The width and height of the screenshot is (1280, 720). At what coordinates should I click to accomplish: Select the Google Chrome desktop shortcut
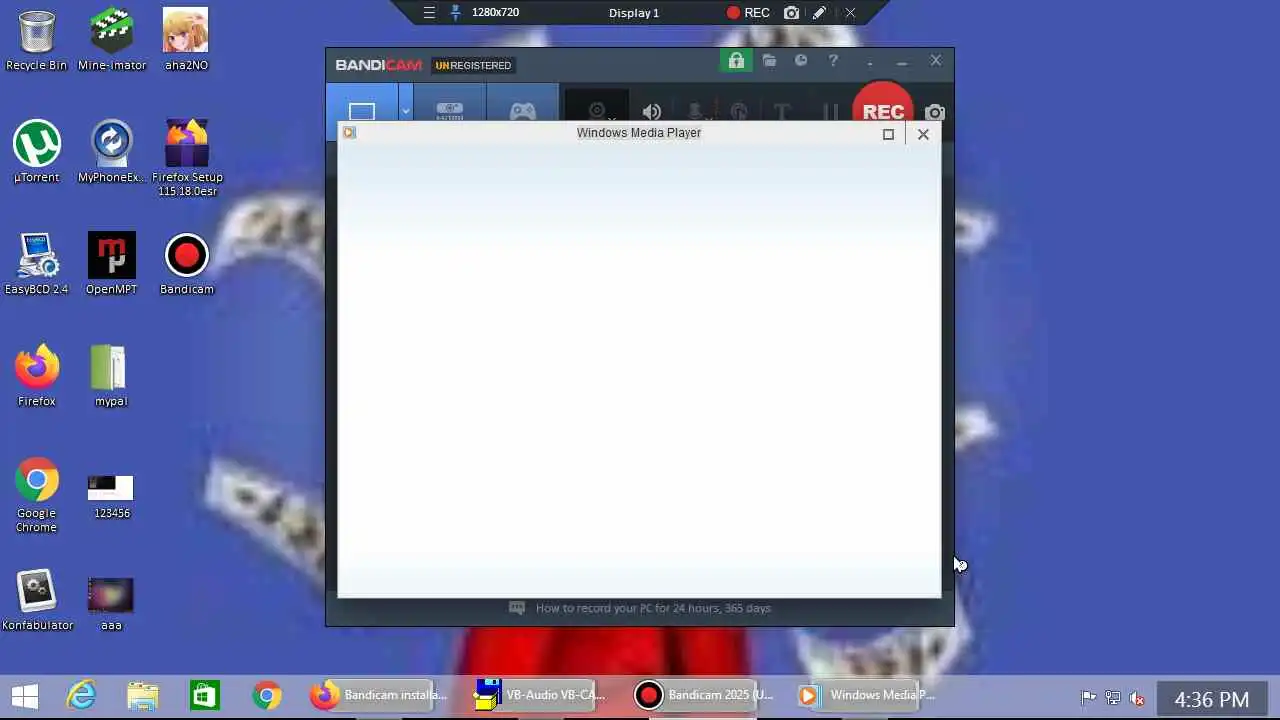click(x=36, y=495)
